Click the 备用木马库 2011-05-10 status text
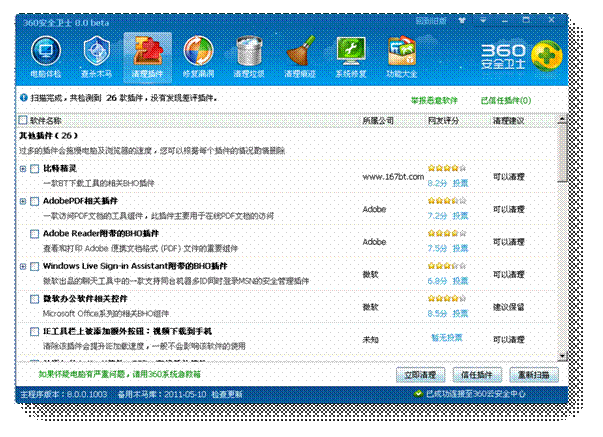The image size is (603, 437). 162,394
